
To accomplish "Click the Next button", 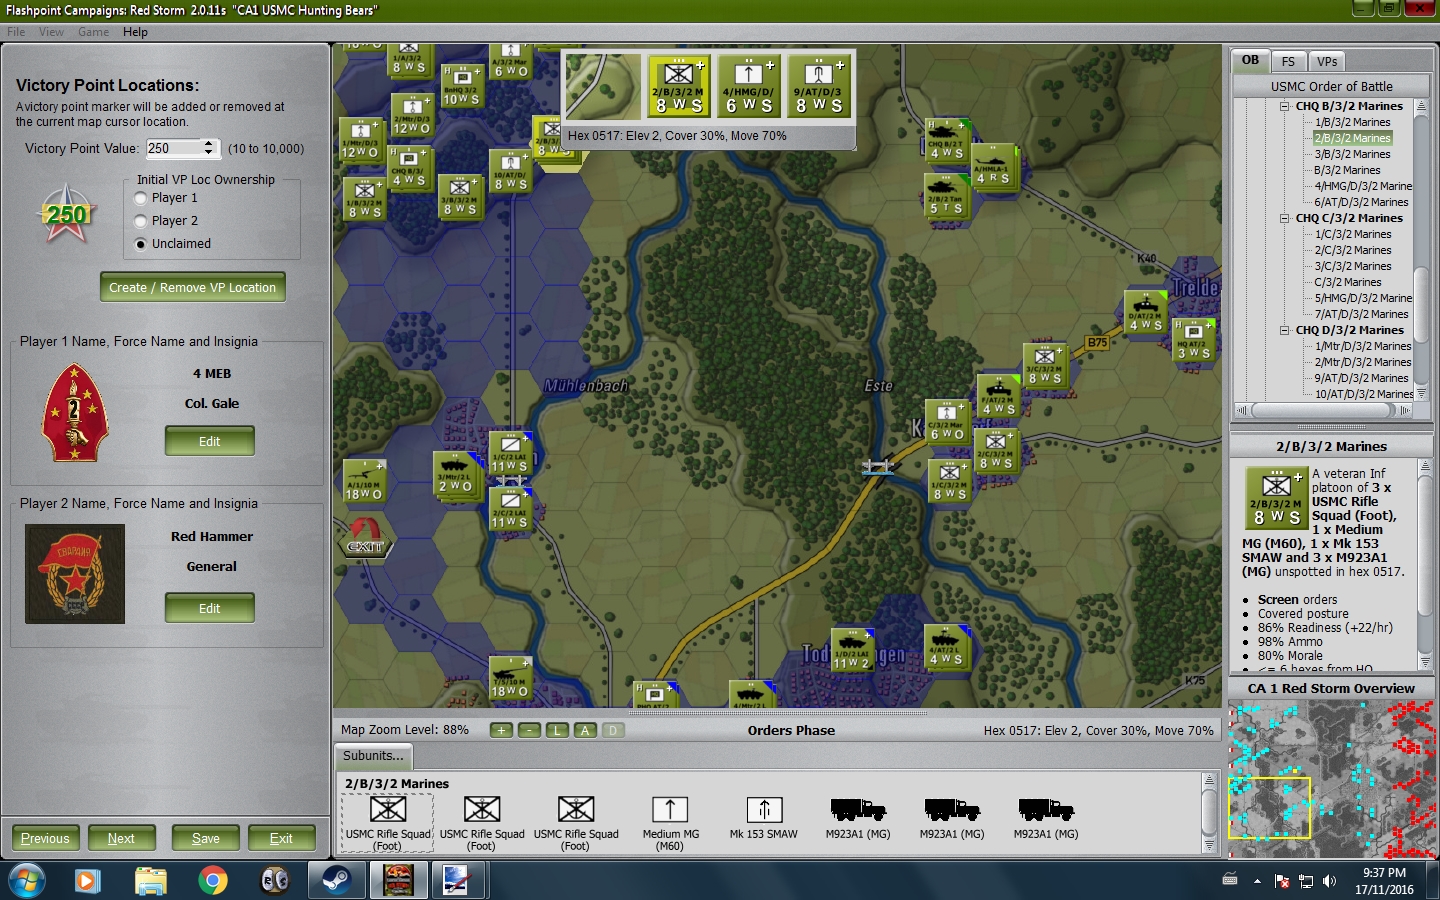I will [x=121, y=838].
